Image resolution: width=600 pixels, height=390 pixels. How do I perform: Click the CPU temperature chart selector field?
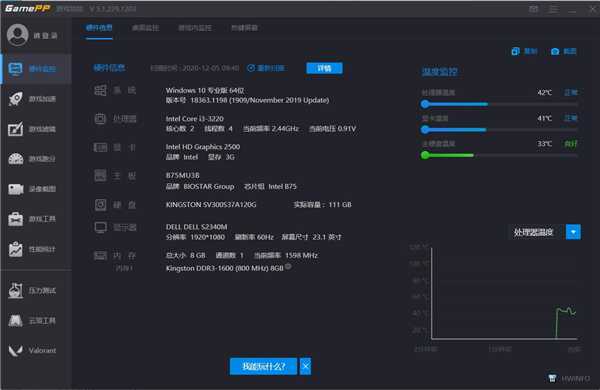(x=537, y=232)
